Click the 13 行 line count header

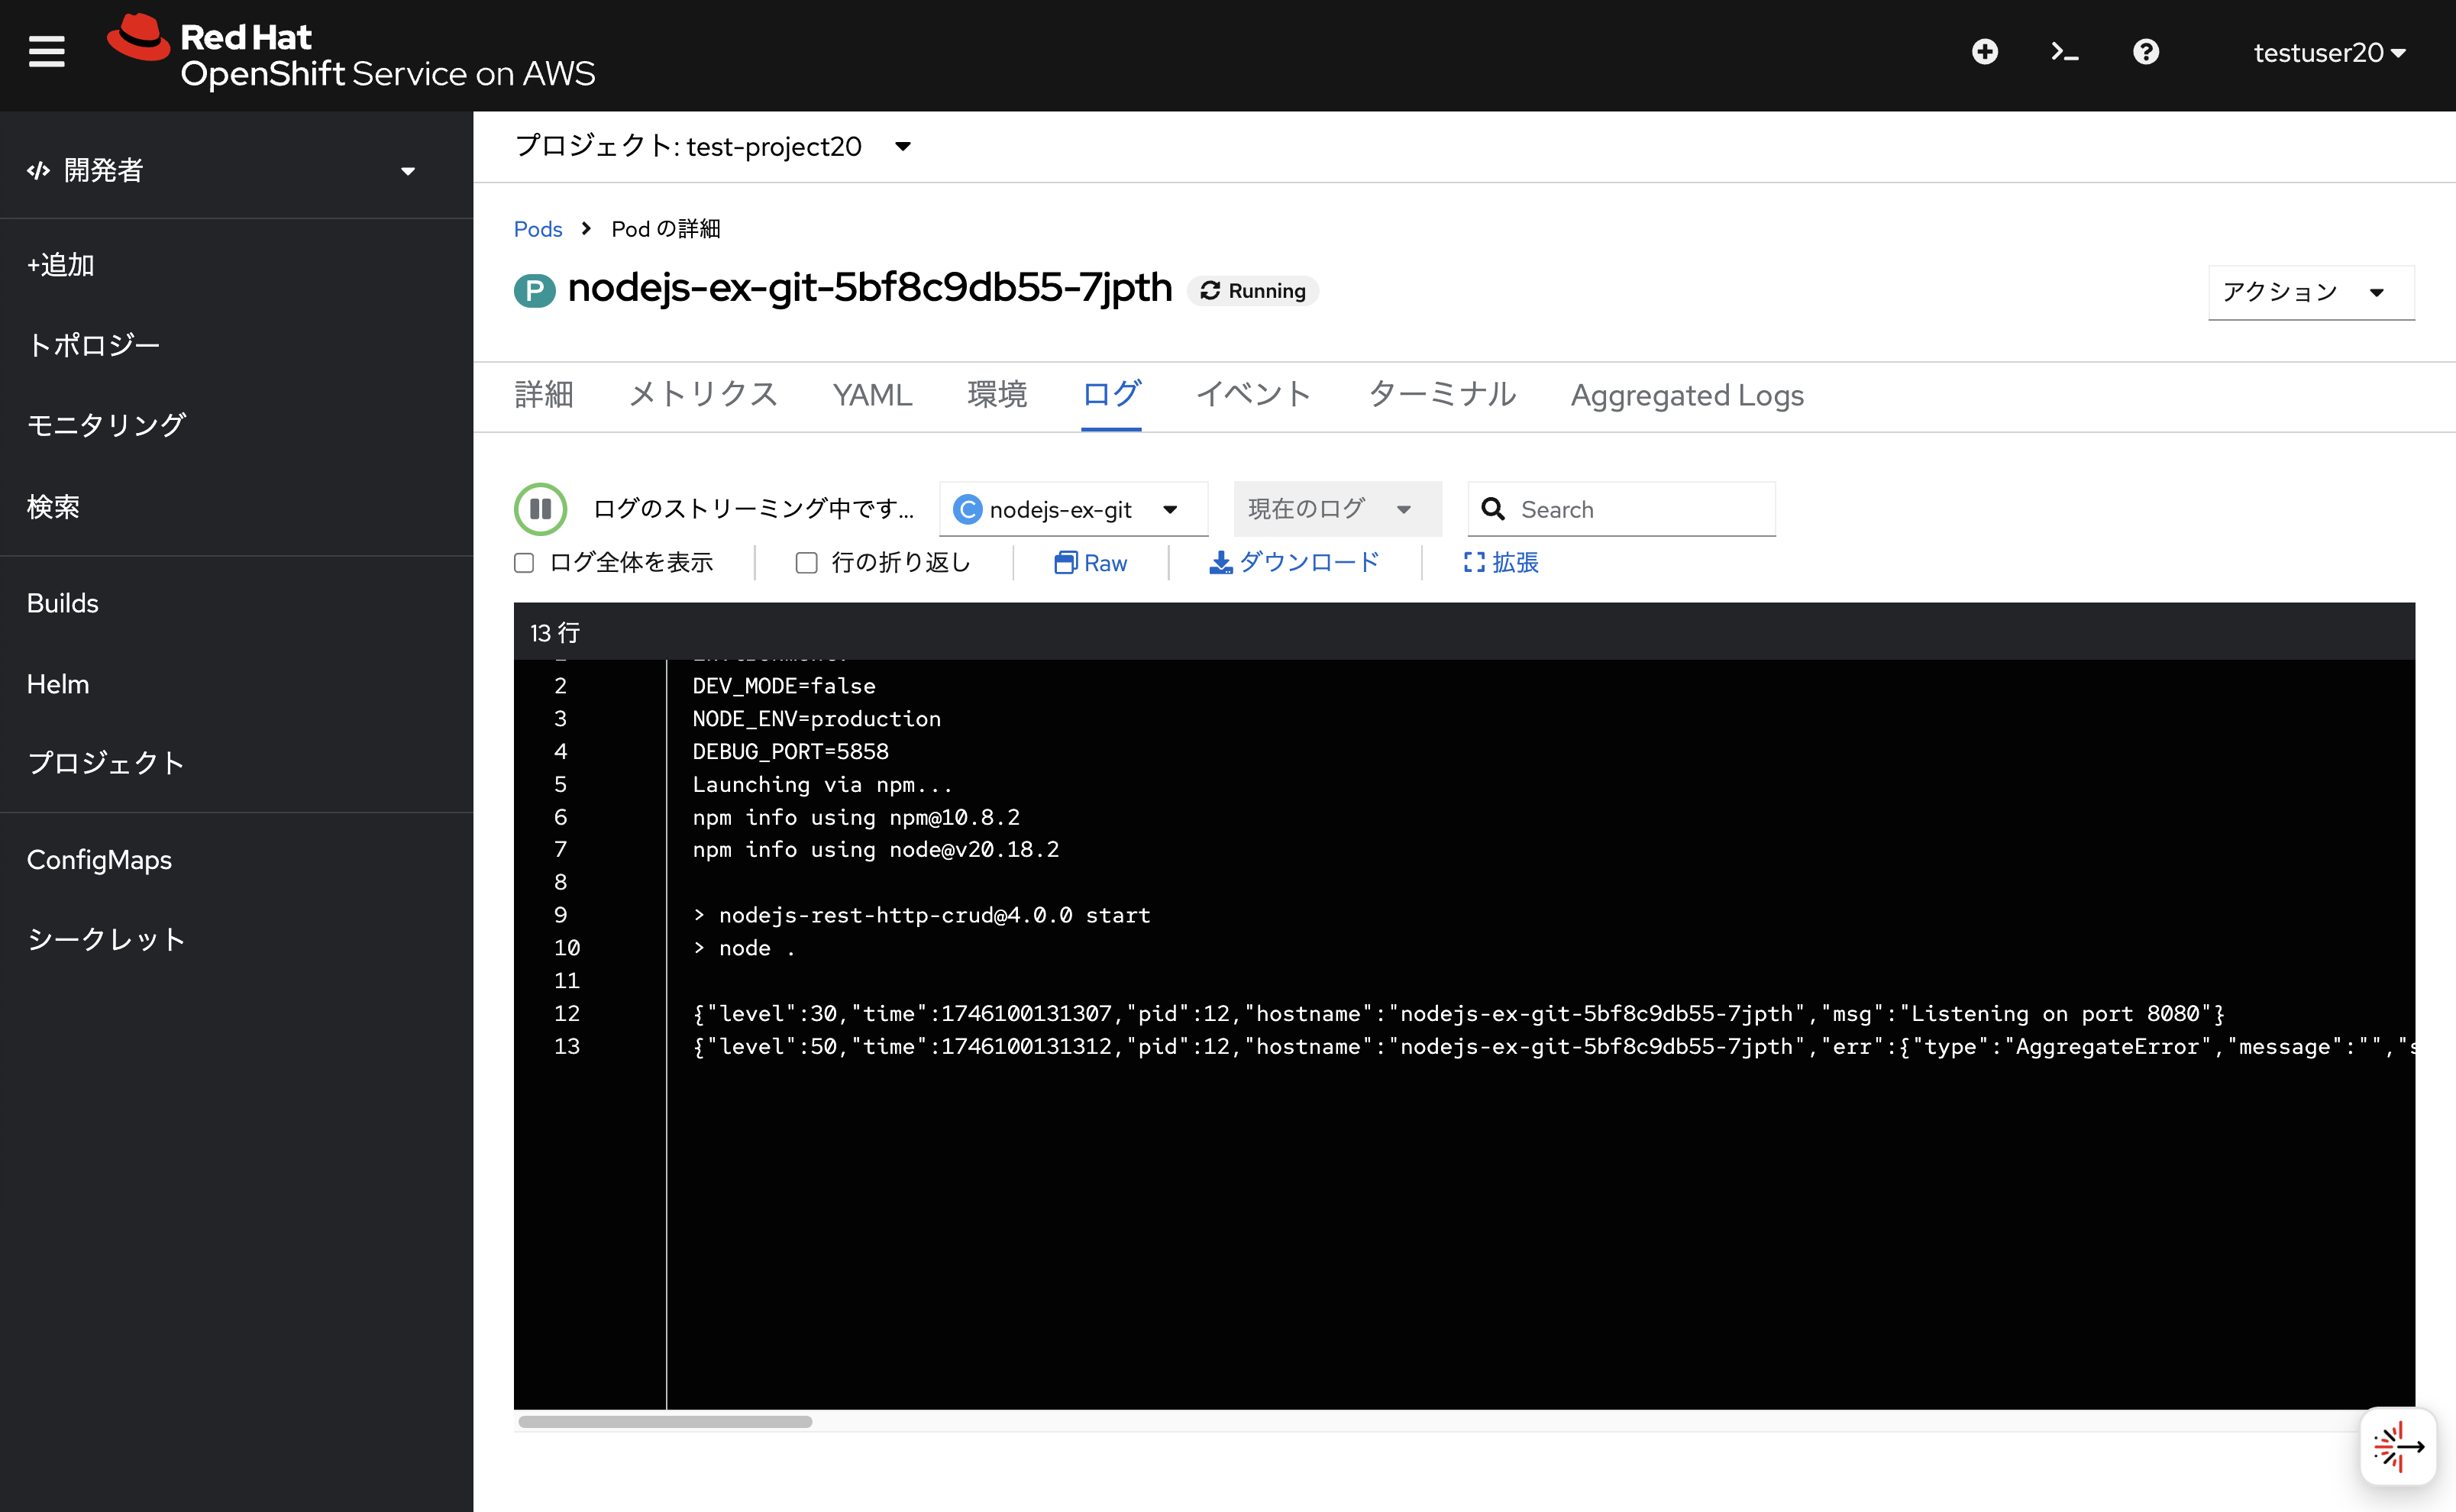(x=555, y=633)
